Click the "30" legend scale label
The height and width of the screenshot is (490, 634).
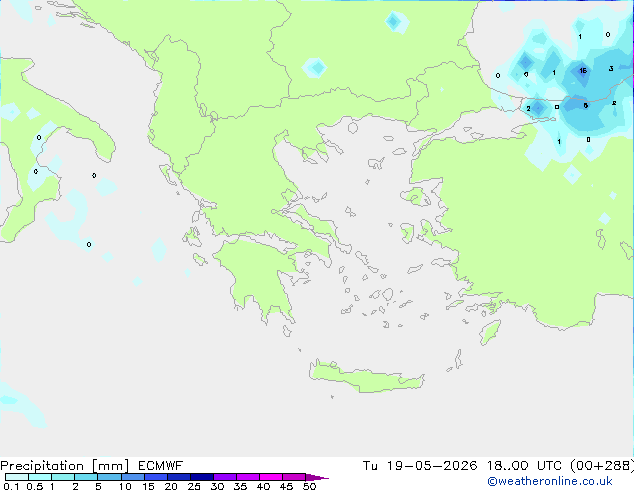click(217, 486)
